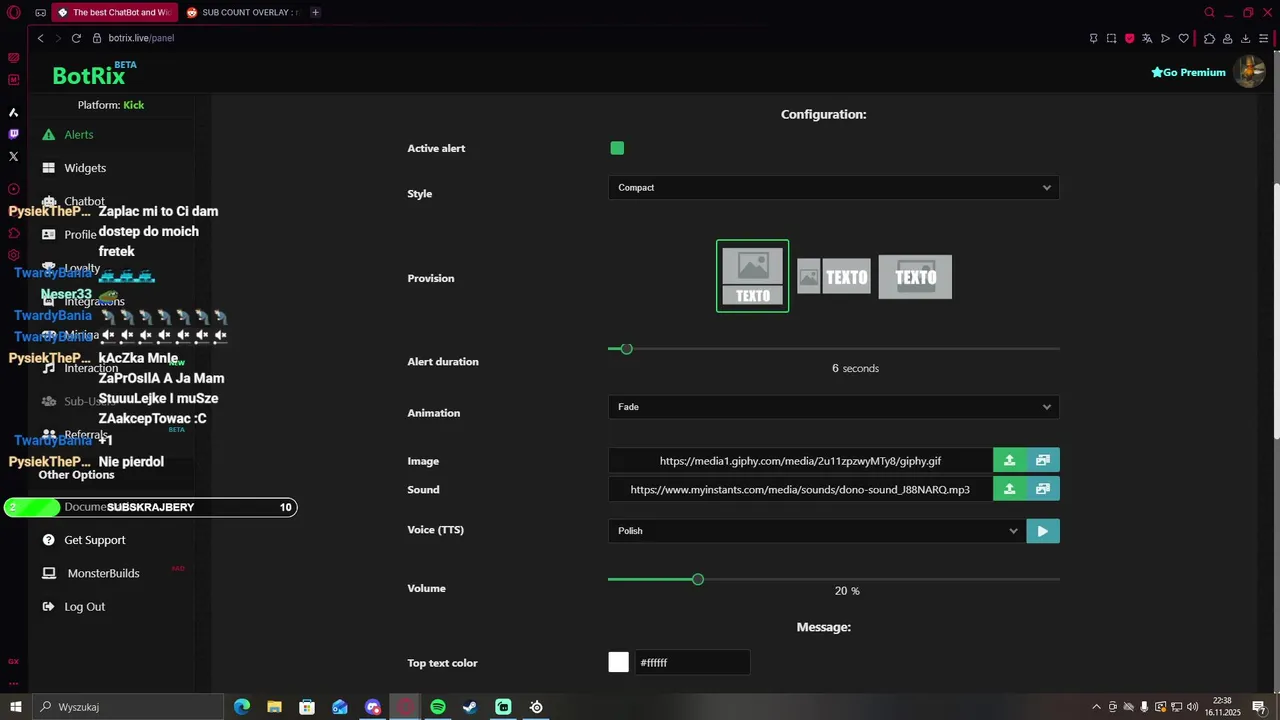Adjust the Alert duration slider
1280x720 pixels.
click(626, 349)
